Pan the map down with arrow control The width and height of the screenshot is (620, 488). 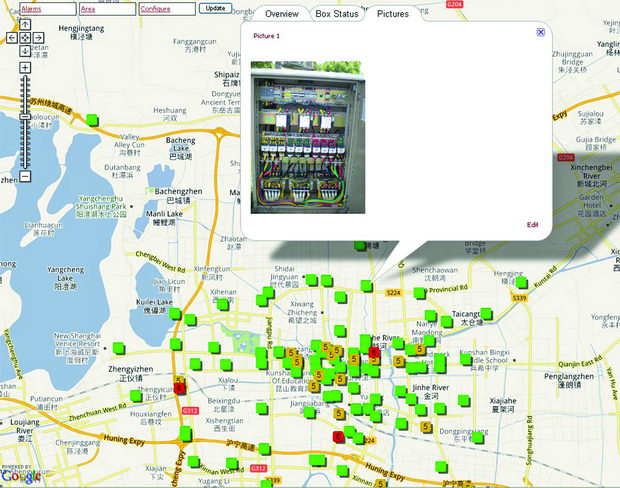tap(25, 51)
